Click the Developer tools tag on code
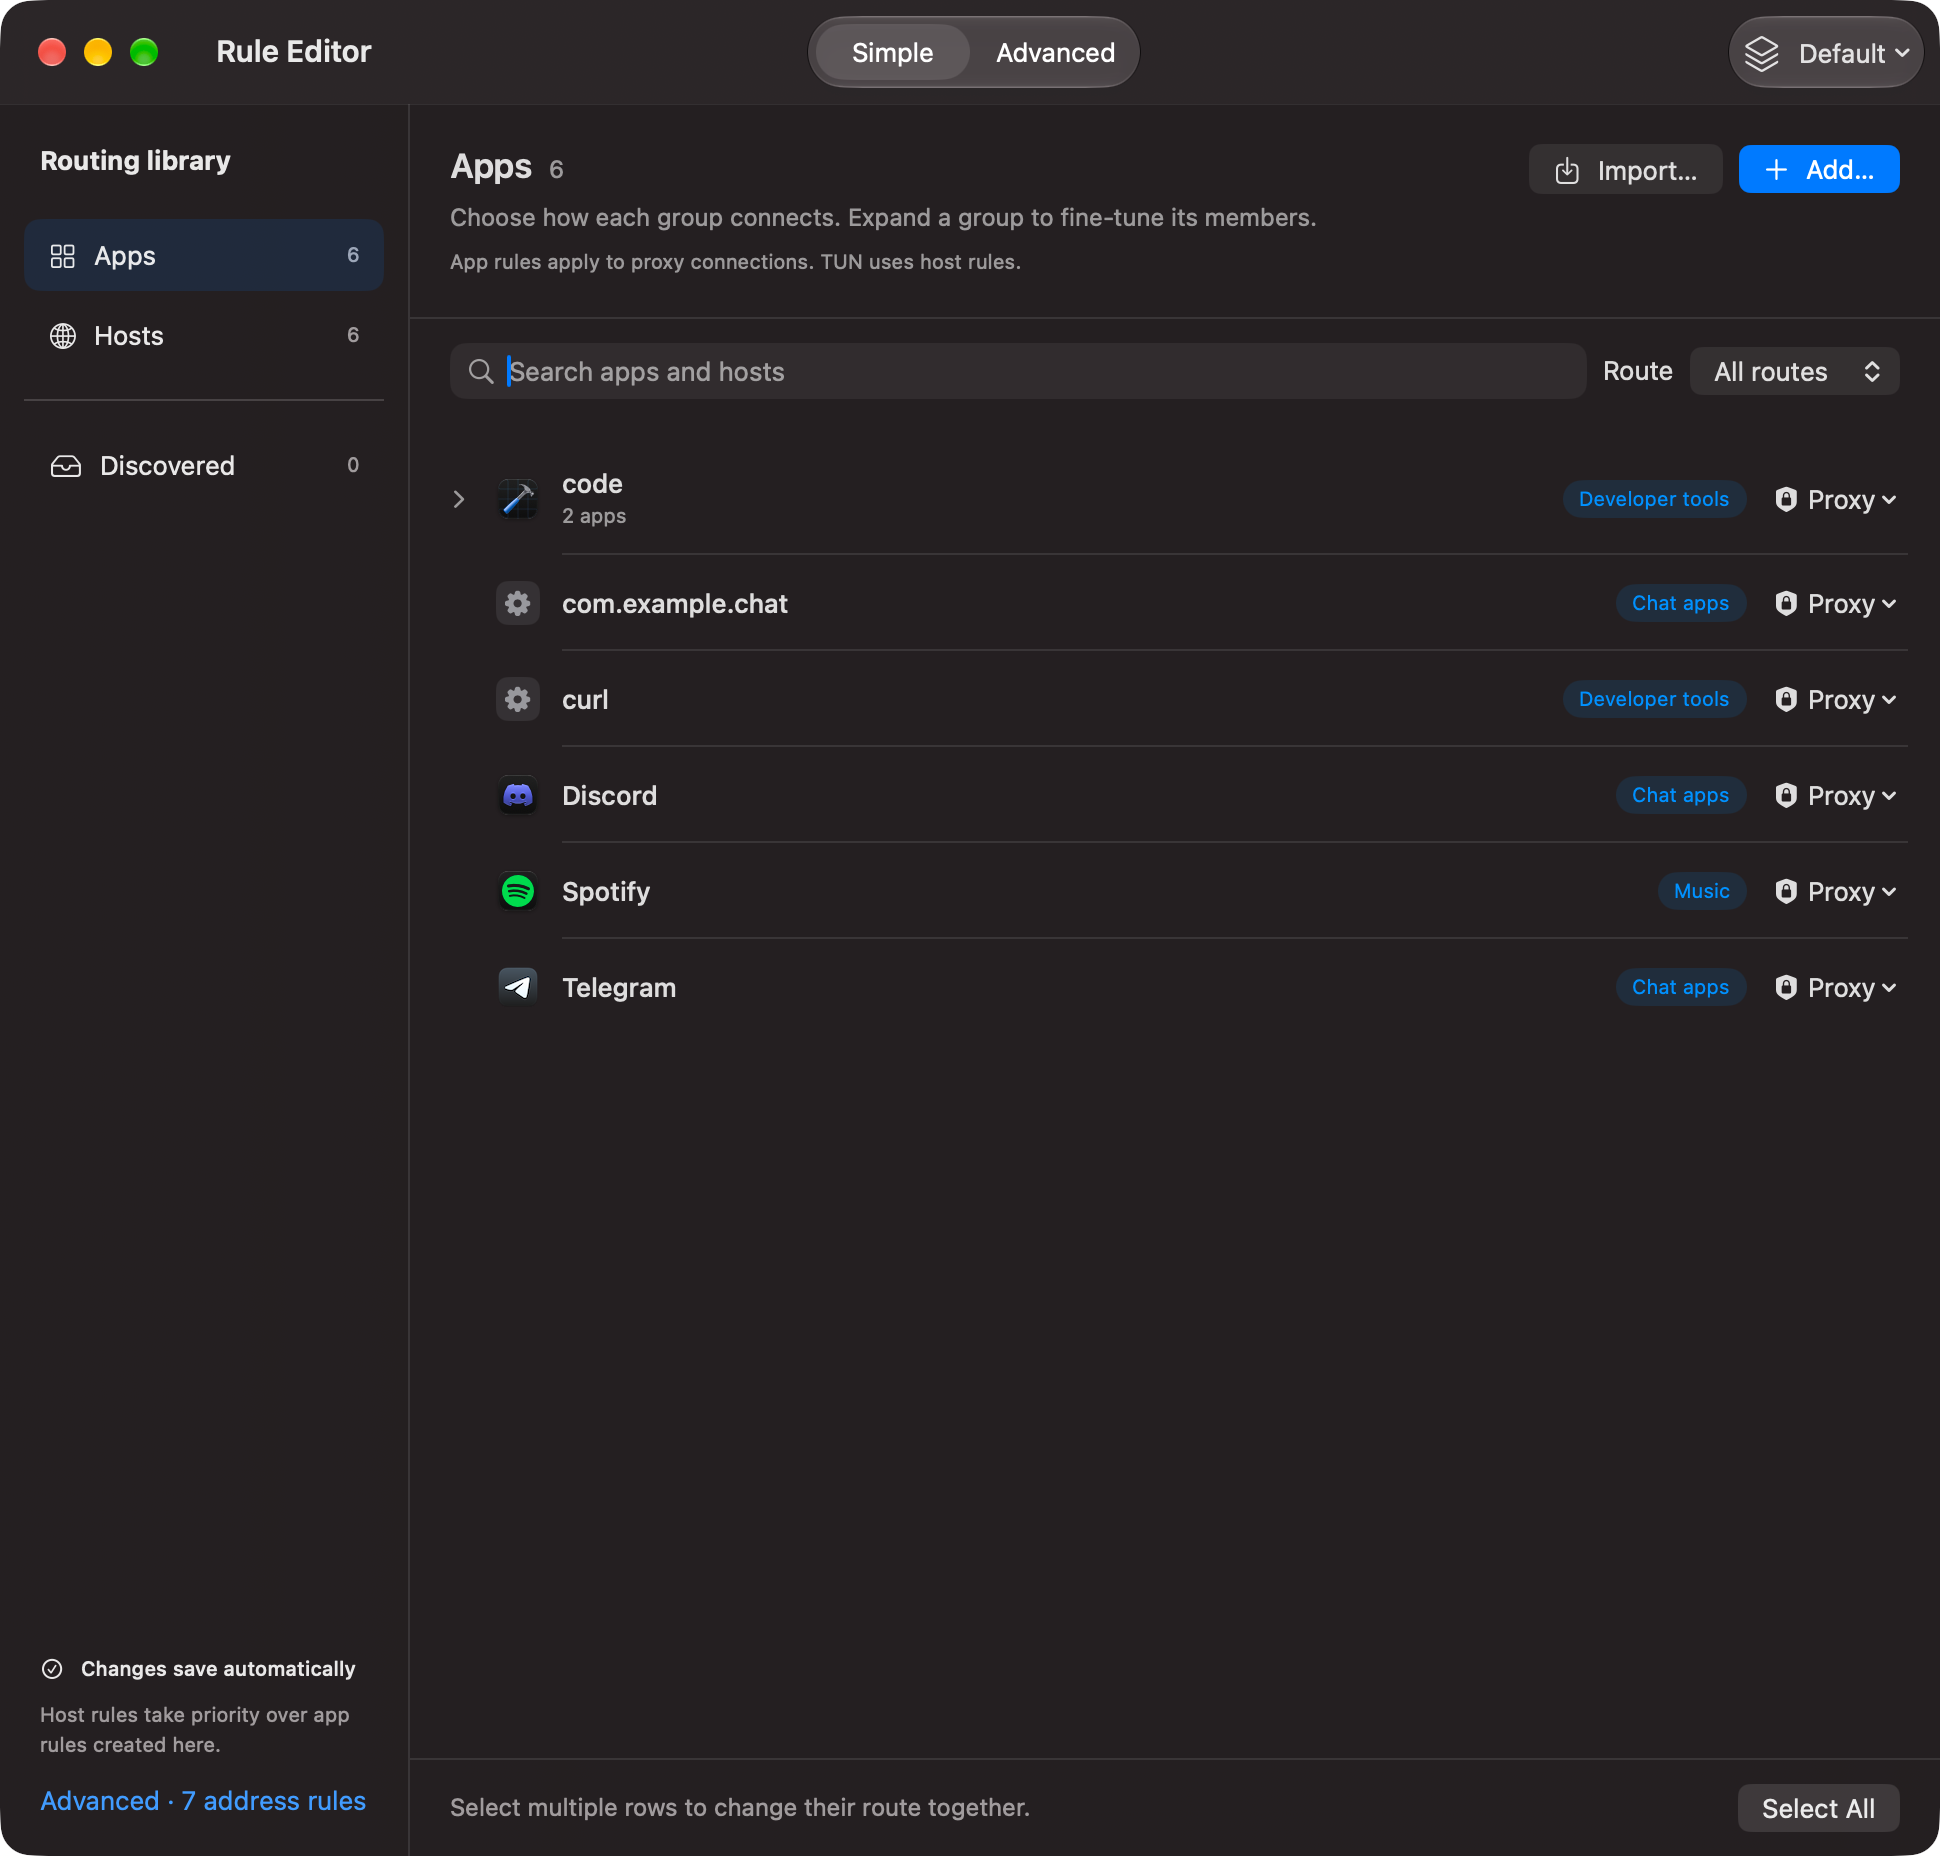Image resolution: width=1940 pixels, height=1856 pixels. pyautogui.click(x=1654, y=499)
